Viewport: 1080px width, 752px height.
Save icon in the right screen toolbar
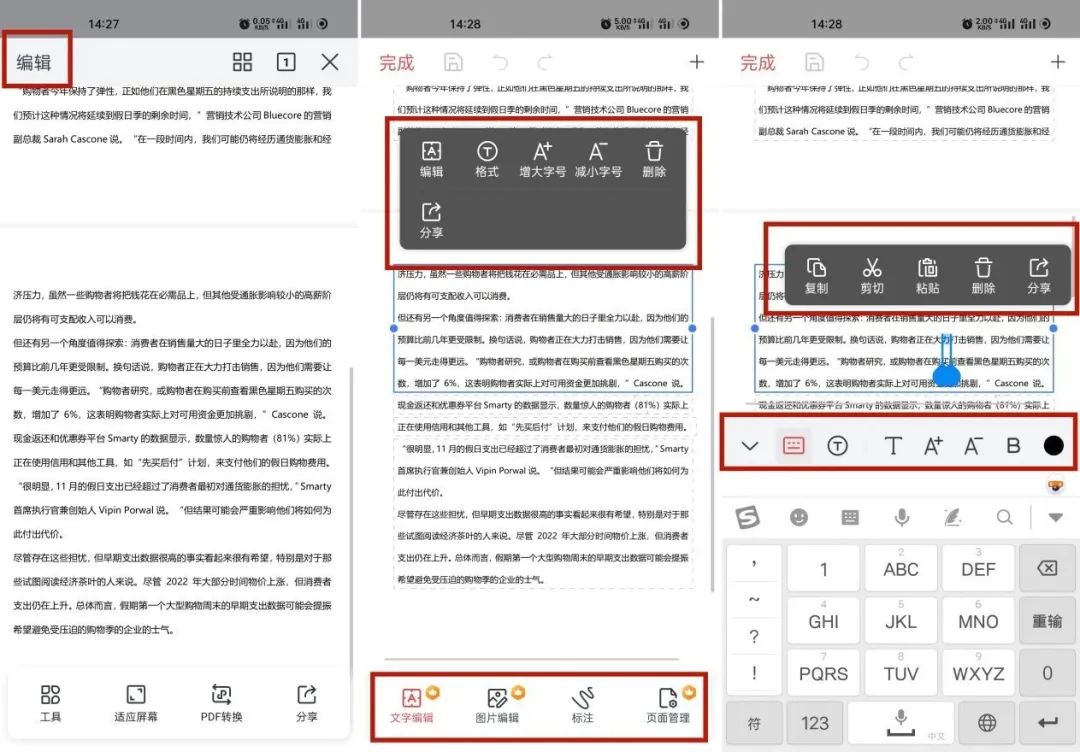814,62
